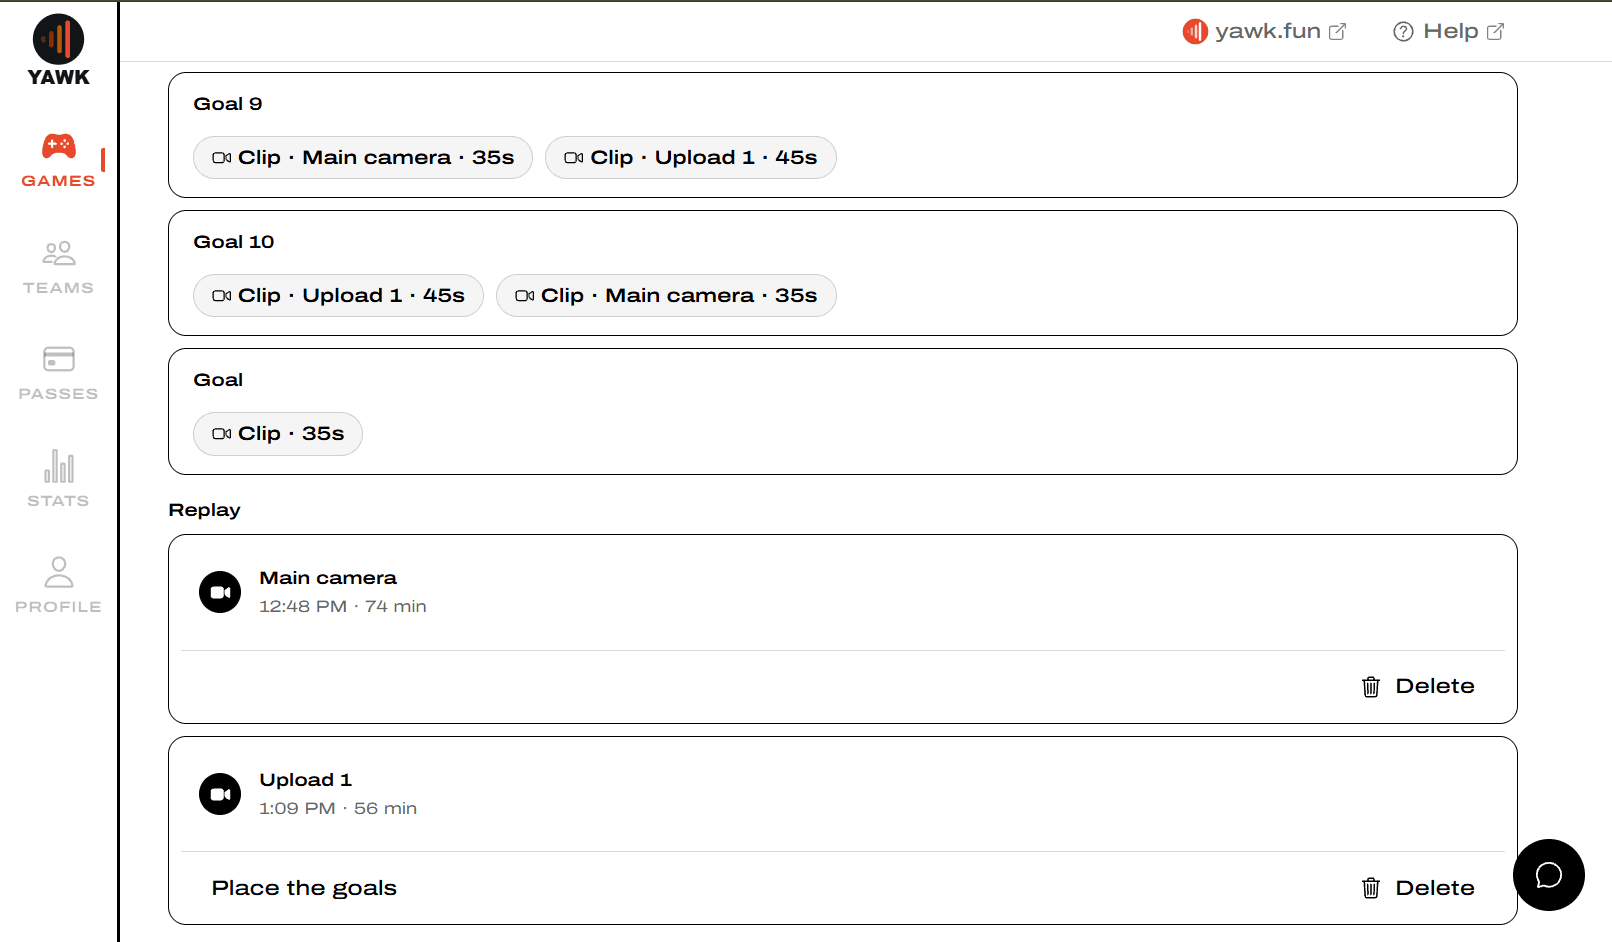1612x942 pixels.
Task: Click the external link icon beside yawk.fun
Action: pos(1337,32)
